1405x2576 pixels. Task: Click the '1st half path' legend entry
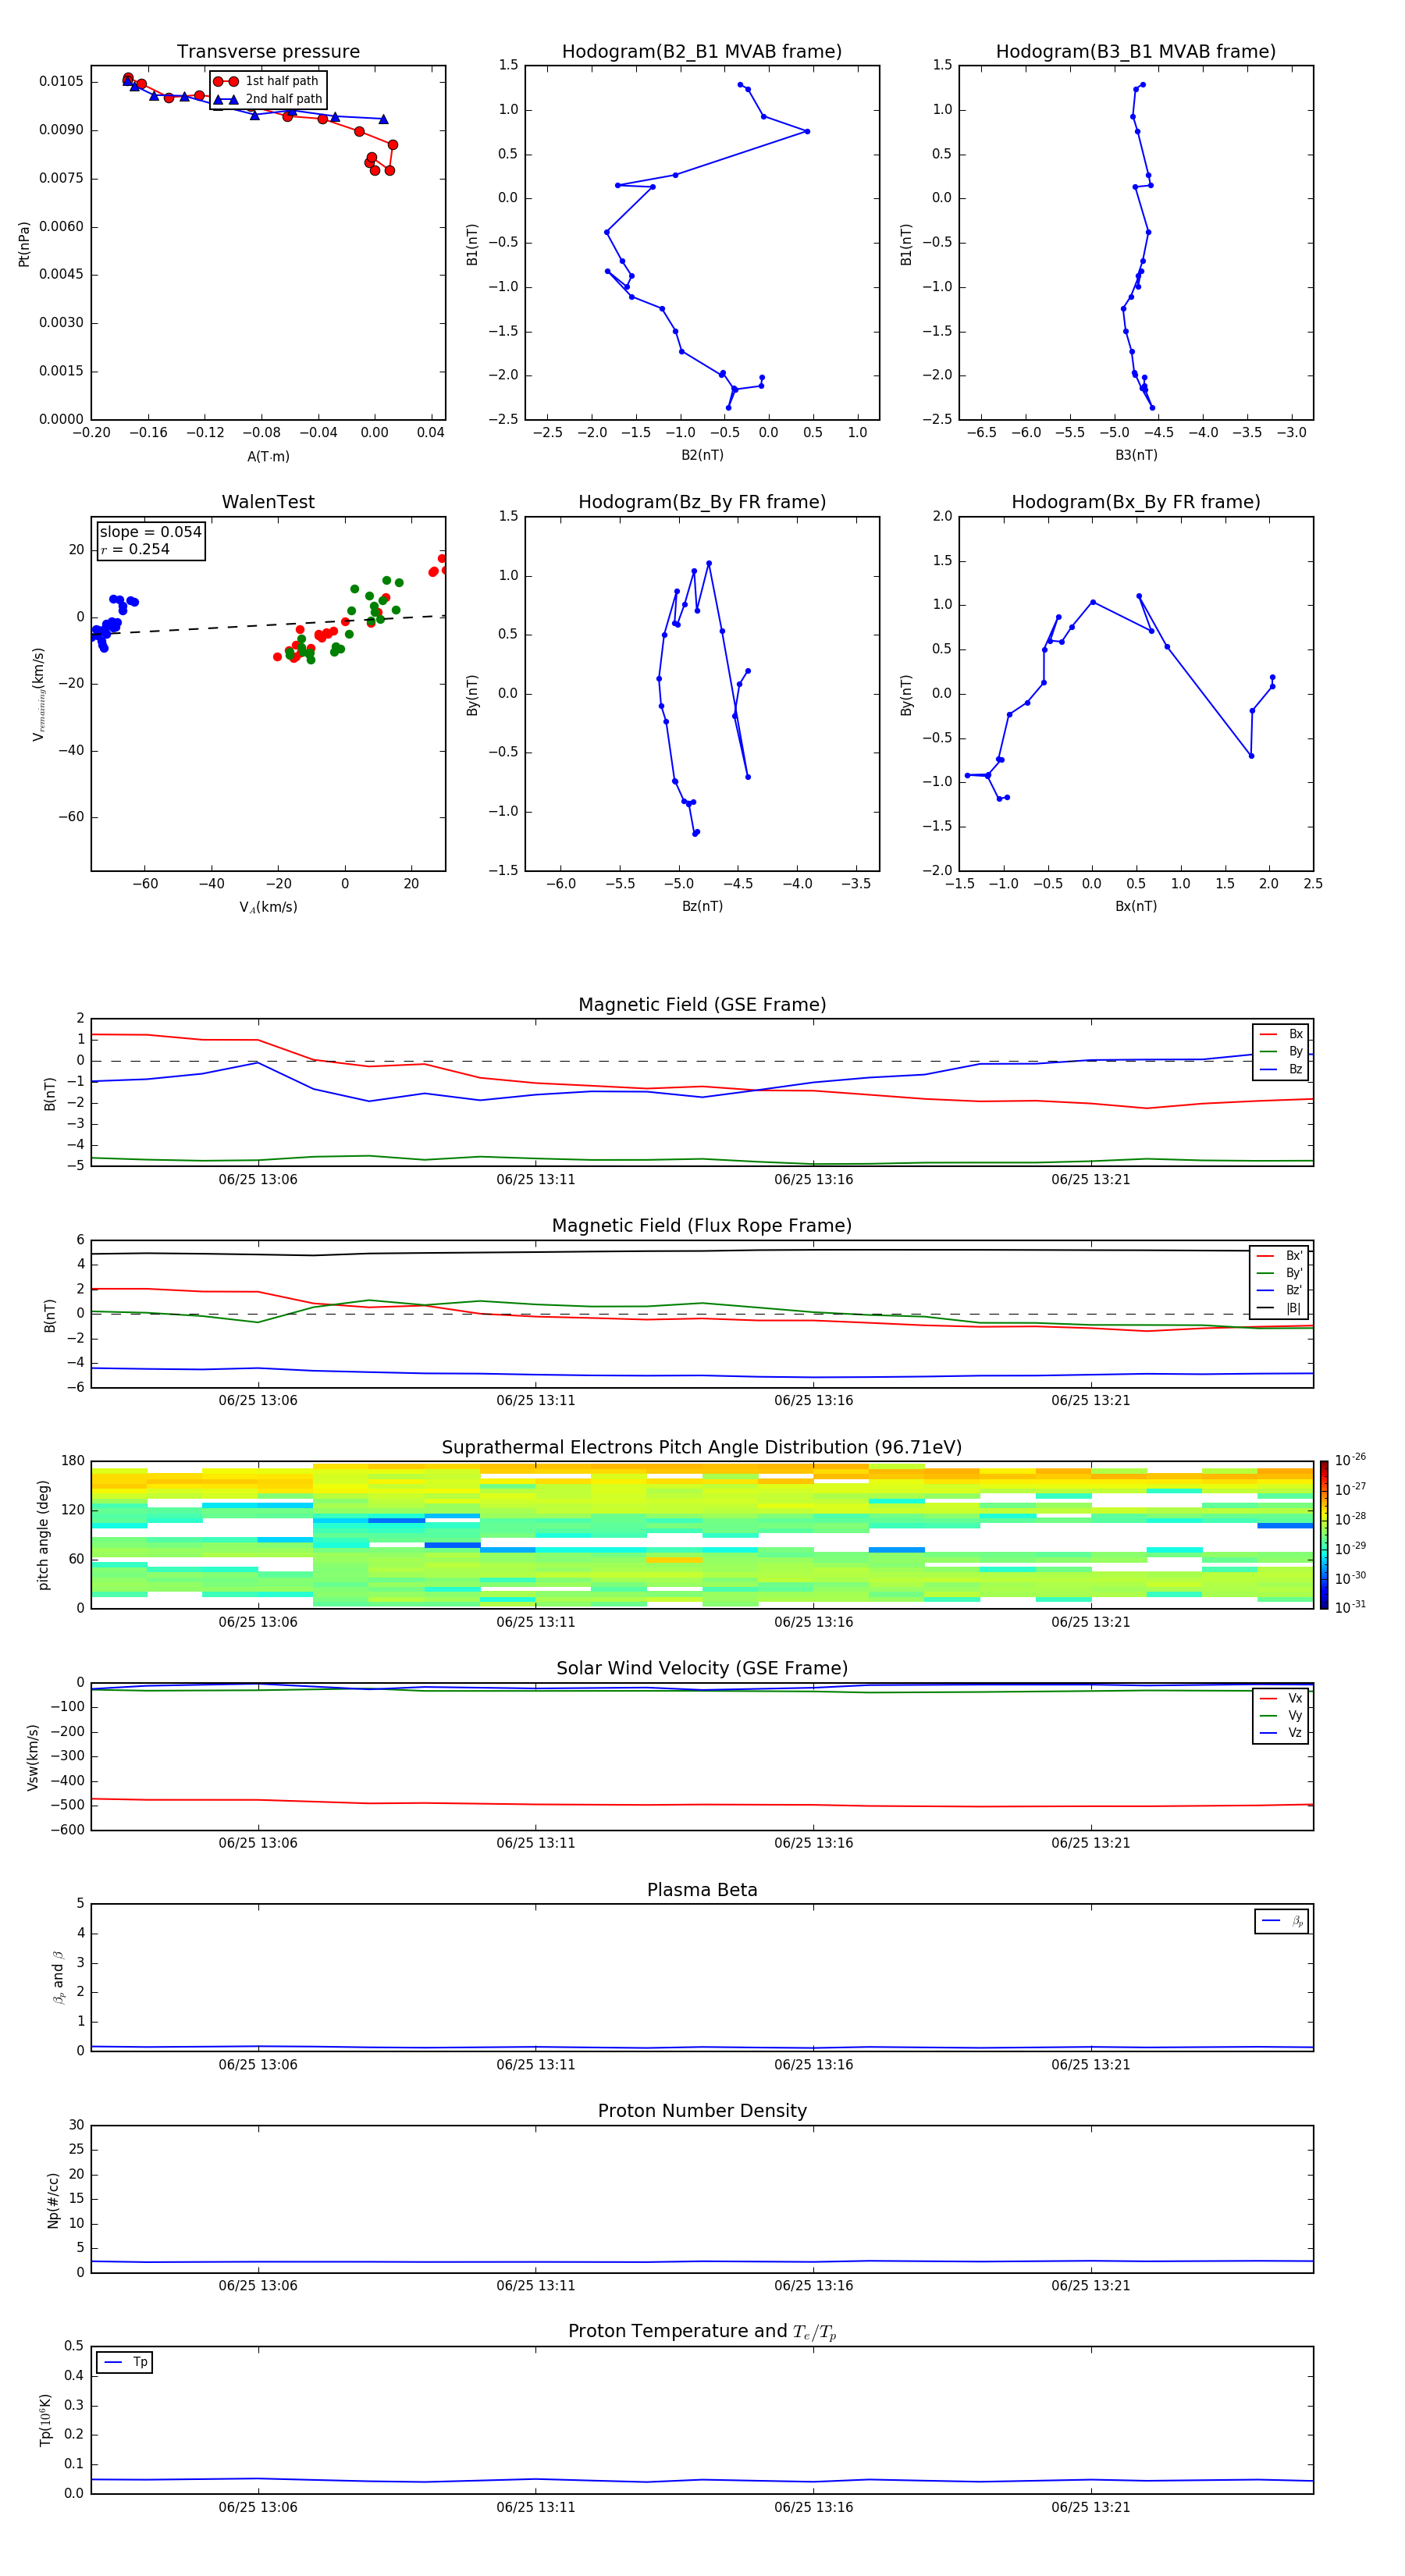[x=267, y=81]
